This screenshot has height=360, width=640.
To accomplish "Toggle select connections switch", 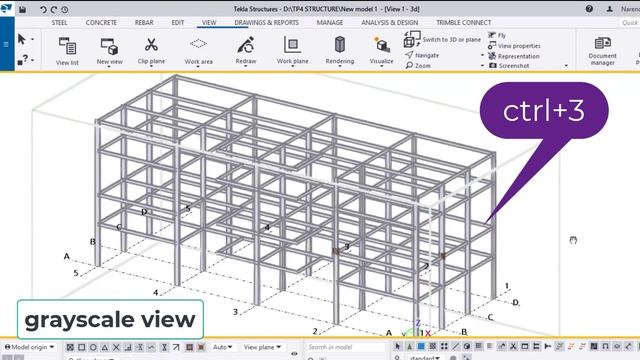I will coord(409,347).
